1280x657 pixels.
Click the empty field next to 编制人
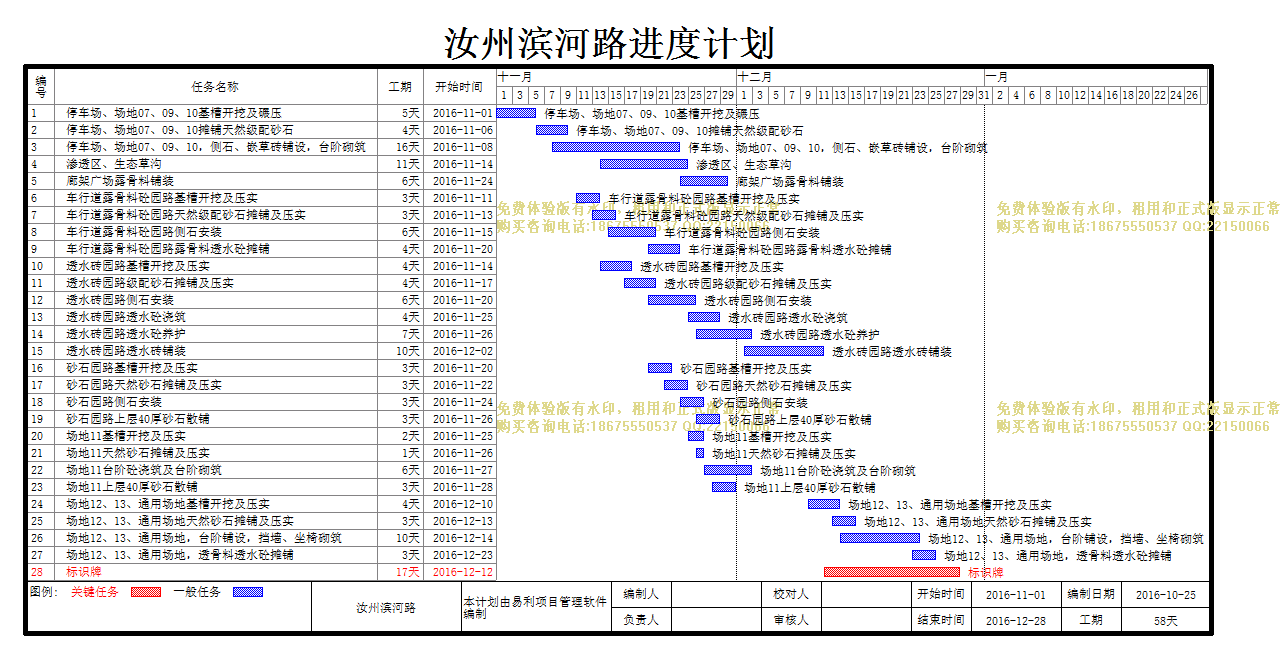tap(715, 594)
